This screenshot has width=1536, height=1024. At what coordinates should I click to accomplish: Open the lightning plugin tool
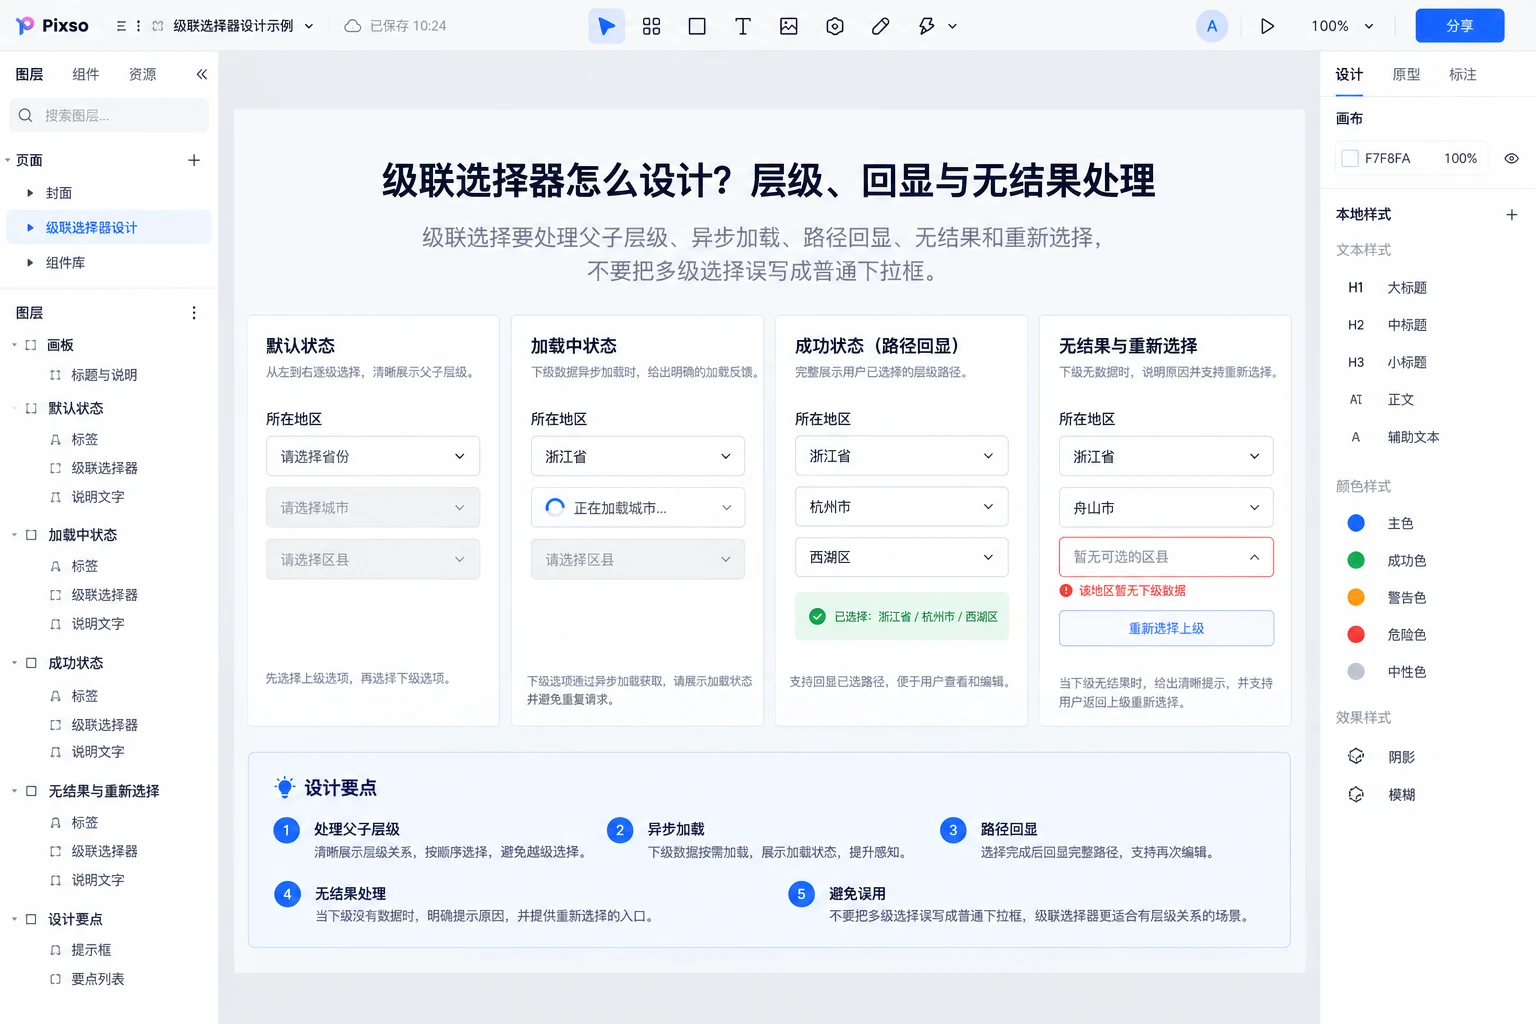click(x=927, y=26)
